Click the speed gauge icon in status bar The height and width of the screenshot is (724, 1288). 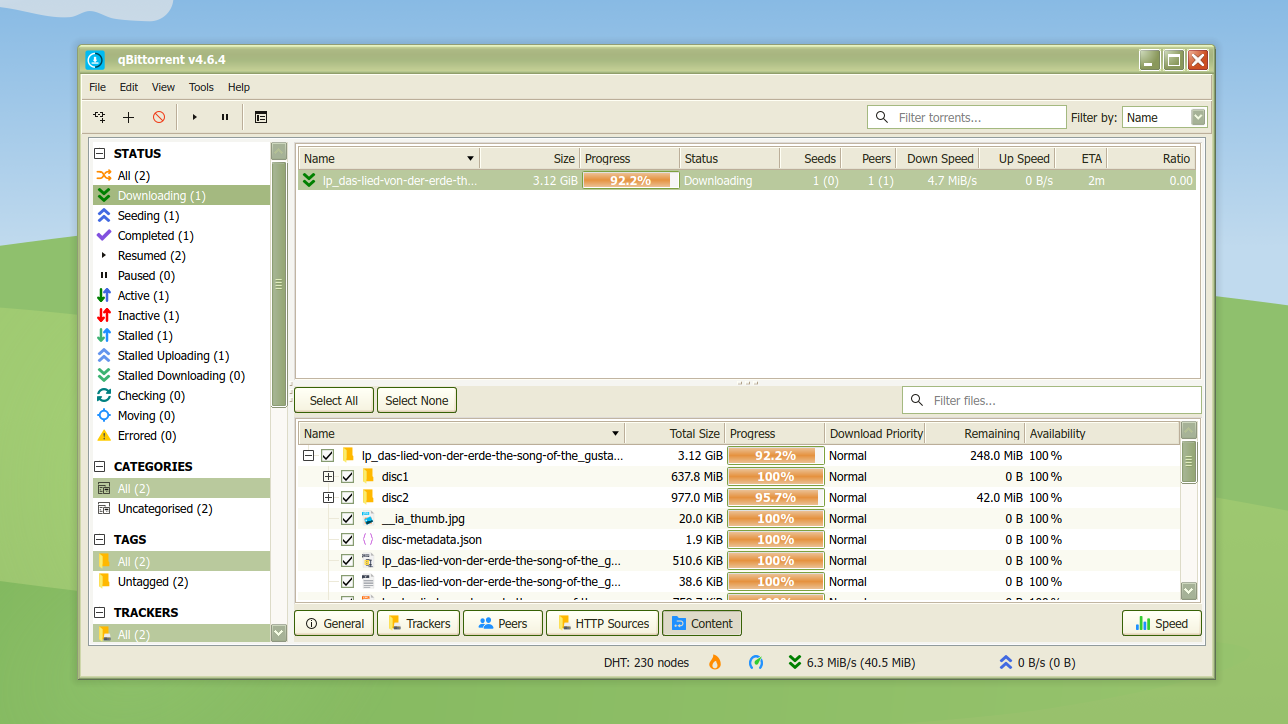(x=756, y=662)
